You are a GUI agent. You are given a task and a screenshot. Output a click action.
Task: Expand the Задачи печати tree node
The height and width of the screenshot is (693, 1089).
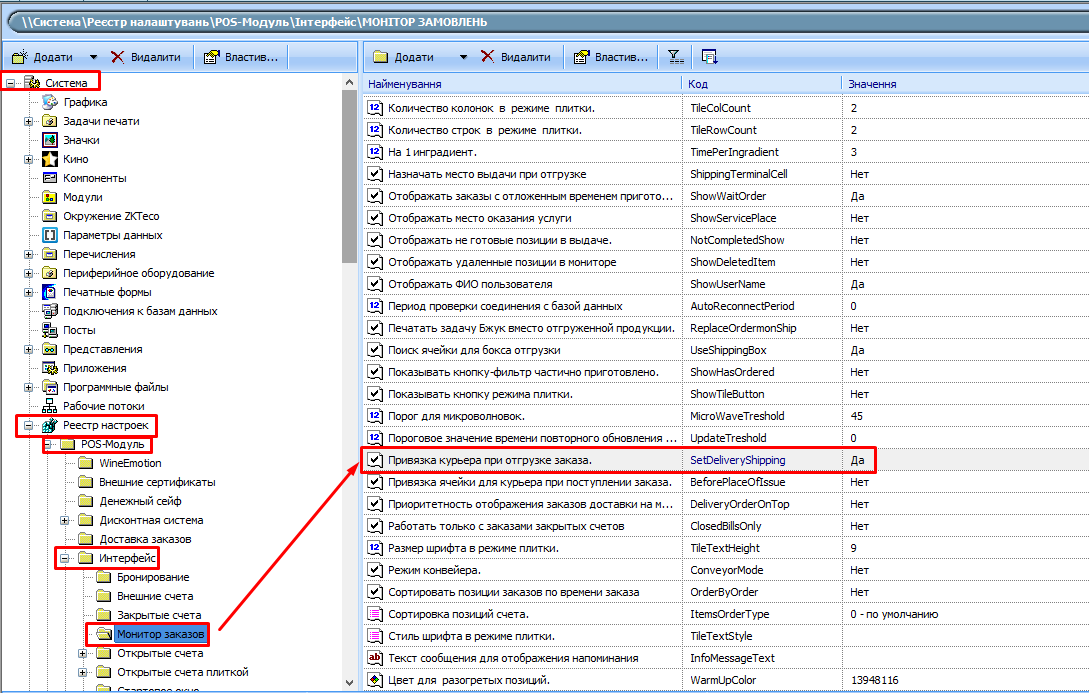coord(29,121)
